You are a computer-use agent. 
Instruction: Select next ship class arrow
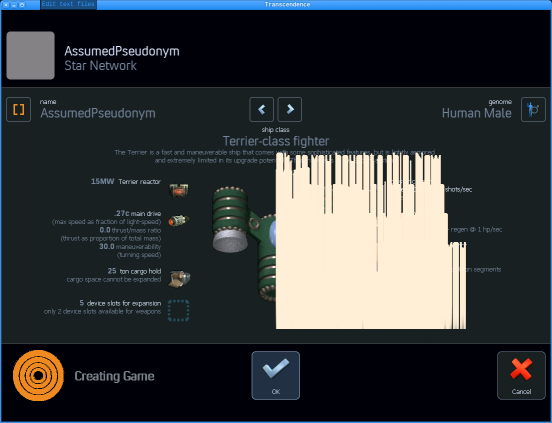pyautogui.click(x=290, y=109)
